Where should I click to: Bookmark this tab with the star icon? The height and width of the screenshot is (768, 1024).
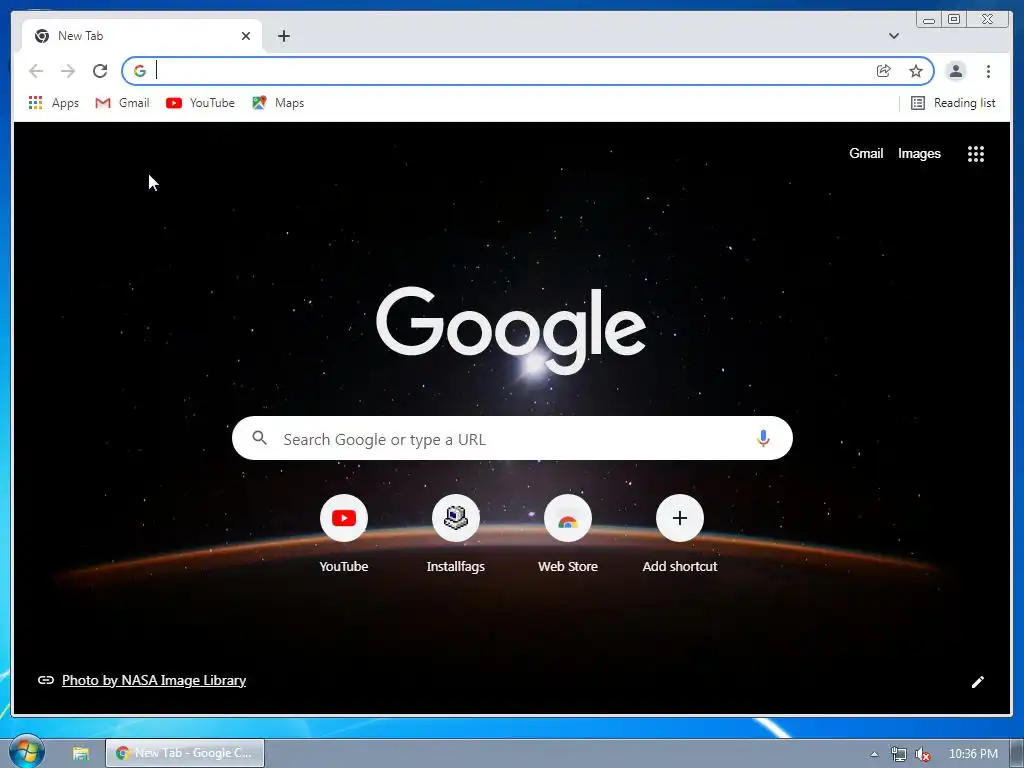pos(916,71)
